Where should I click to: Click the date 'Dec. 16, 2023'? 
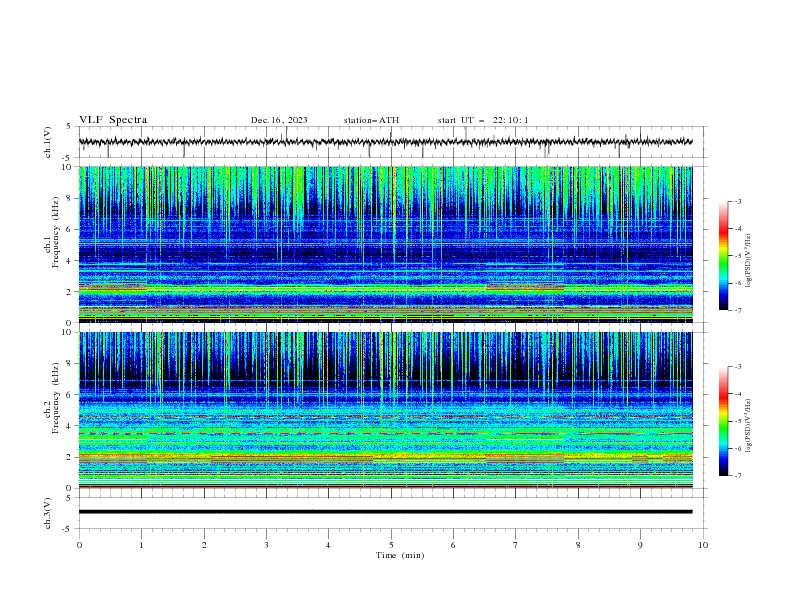point(279,120)
